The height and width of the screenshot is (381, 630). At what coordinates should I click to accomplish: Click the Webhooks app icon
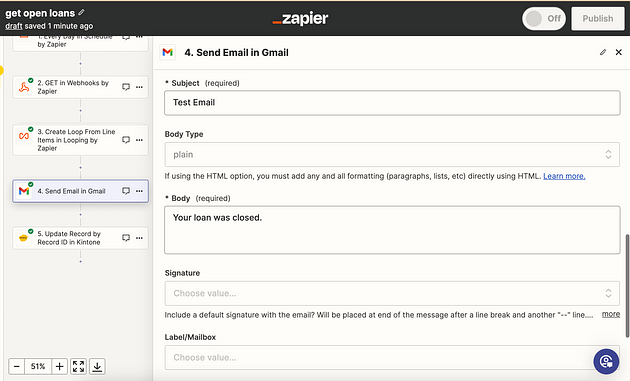[x=24, y=87]
